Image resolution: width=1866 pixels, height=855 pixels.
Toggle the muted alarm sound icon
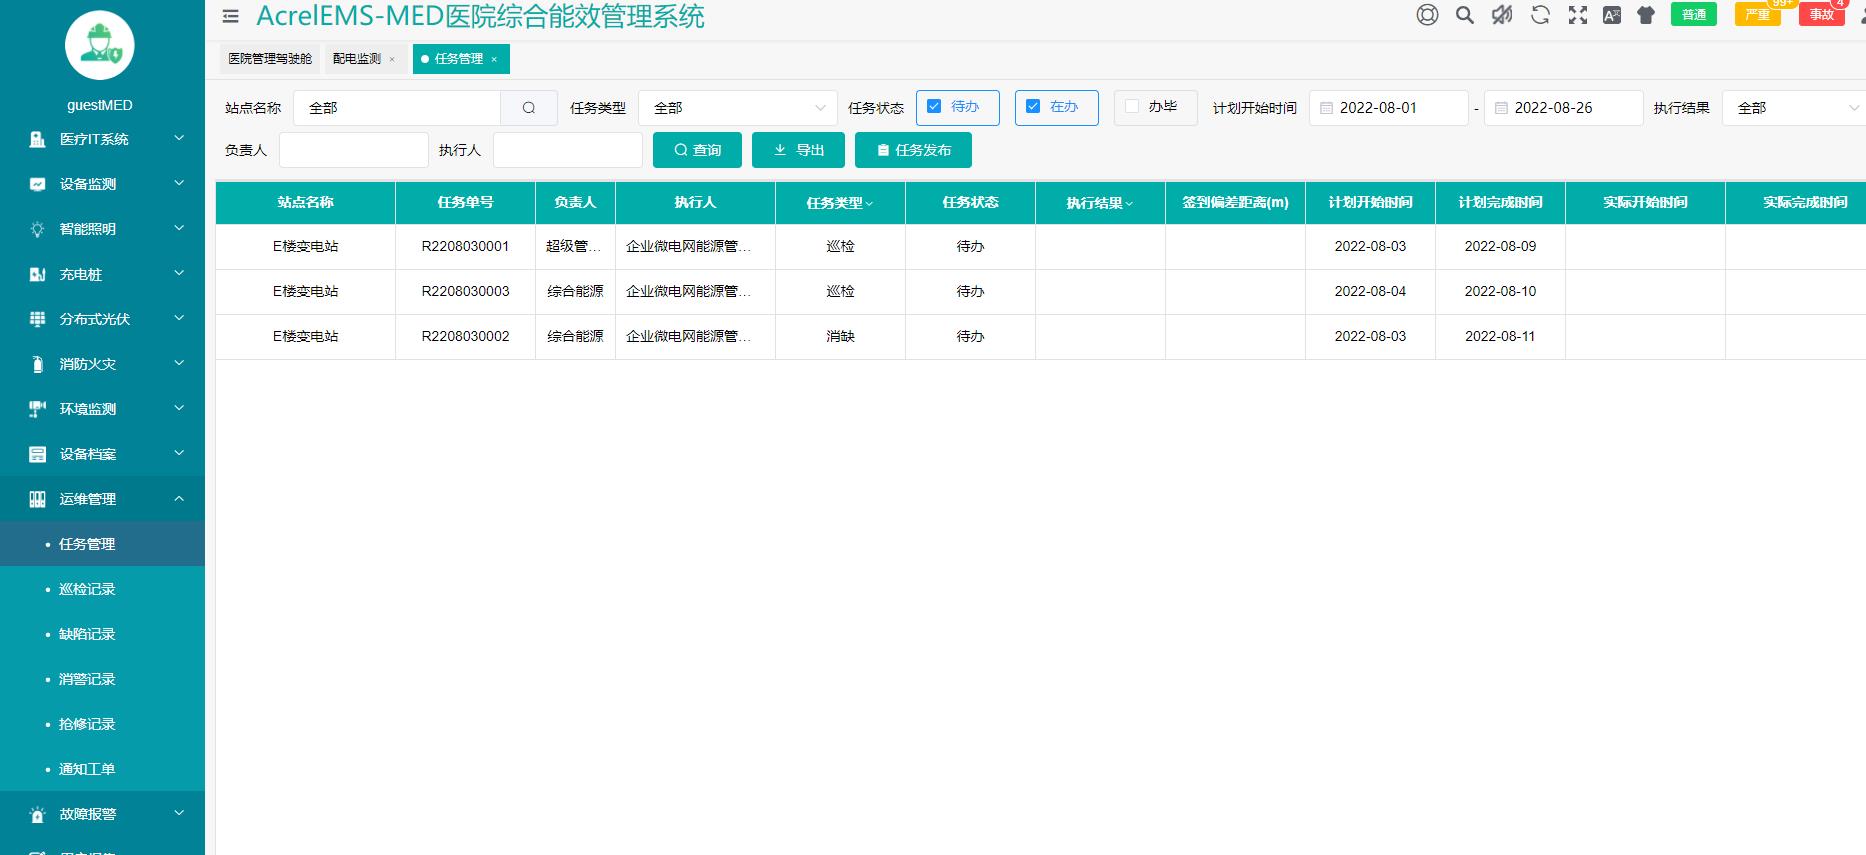1502,15
